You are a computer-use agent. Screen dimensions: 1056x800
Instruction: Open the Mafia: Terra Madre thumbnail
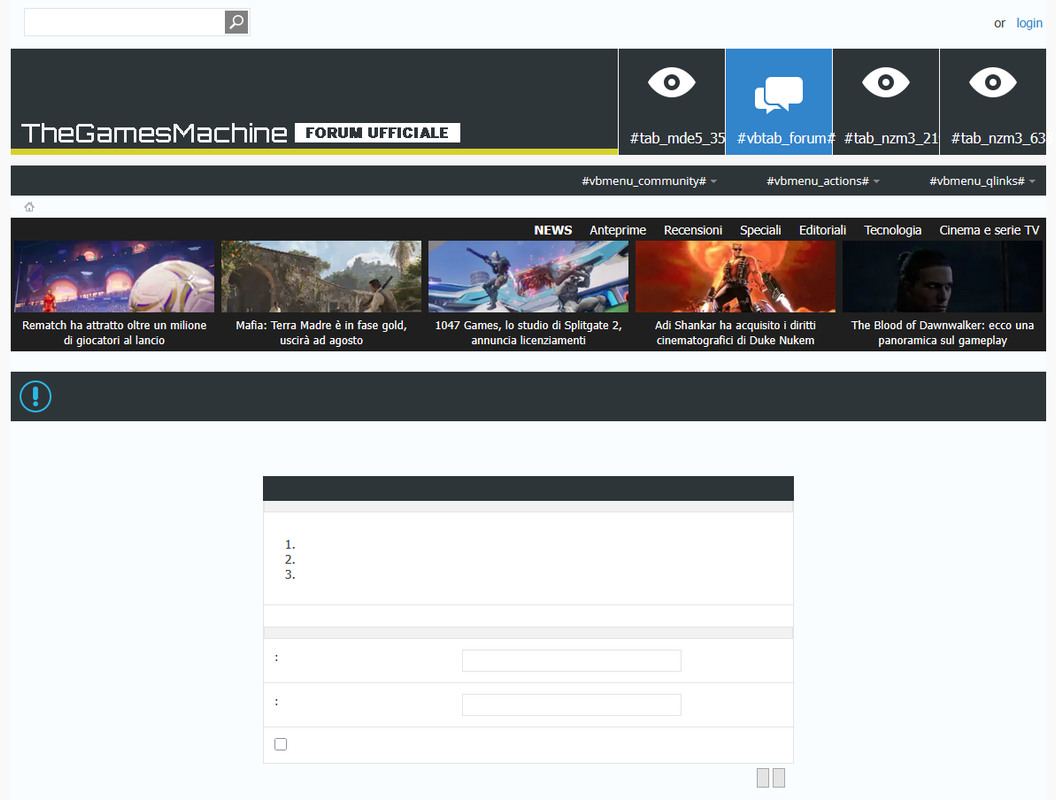click(x=321, y=277)
